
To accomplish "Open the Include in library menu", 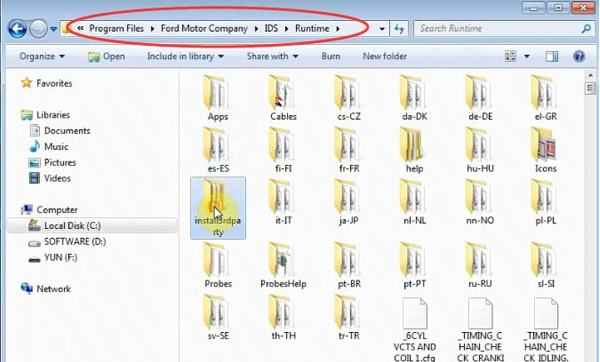I will 185,56.
